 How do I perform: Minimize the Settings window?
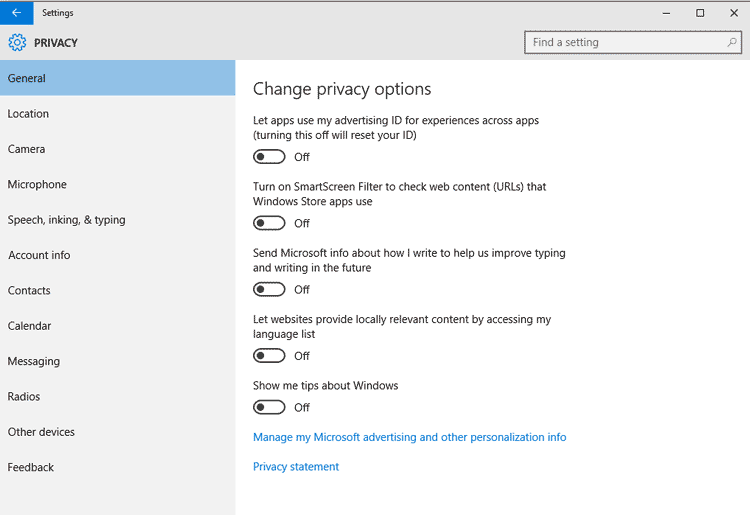(x=666, y=13)
